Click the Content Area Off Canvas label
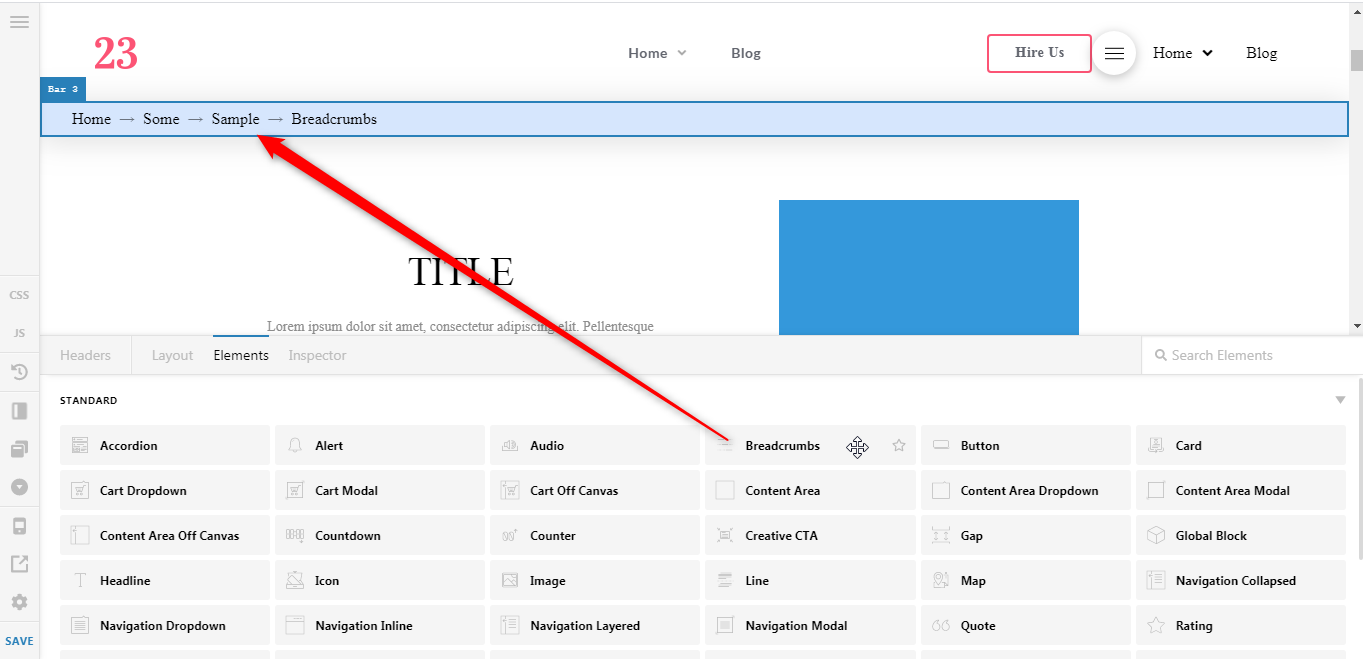The image size is (1363, 659). [x=169, y=536]
